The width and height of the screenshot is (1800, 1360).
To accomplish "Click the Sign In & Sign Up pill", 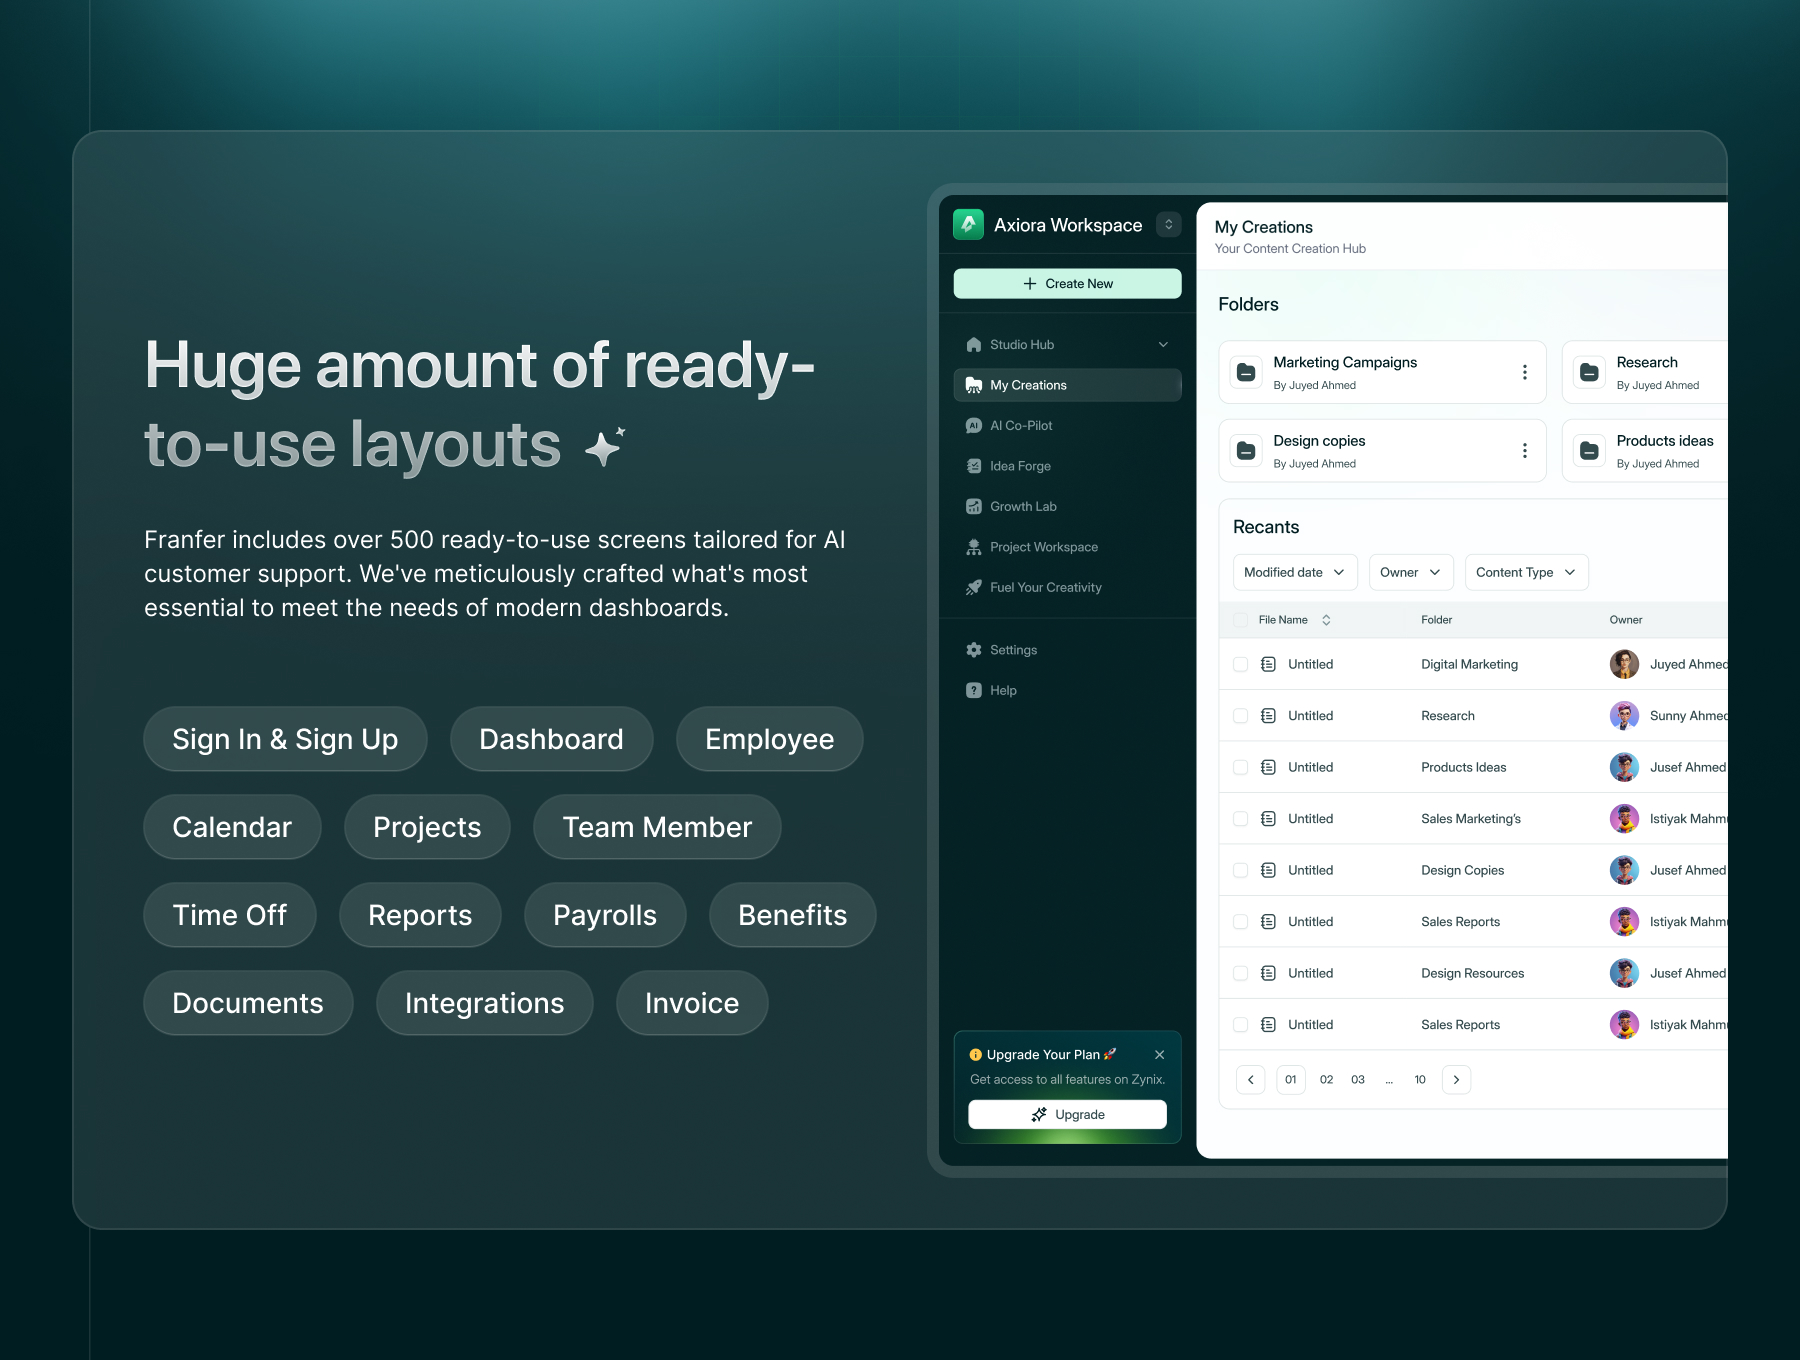I will tap(285, 740).
